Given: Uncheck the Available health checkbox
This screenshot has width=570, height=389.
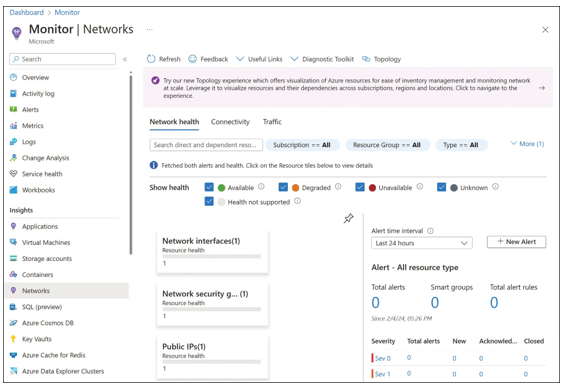Looking at the screenshot, I should pos(209,187).
